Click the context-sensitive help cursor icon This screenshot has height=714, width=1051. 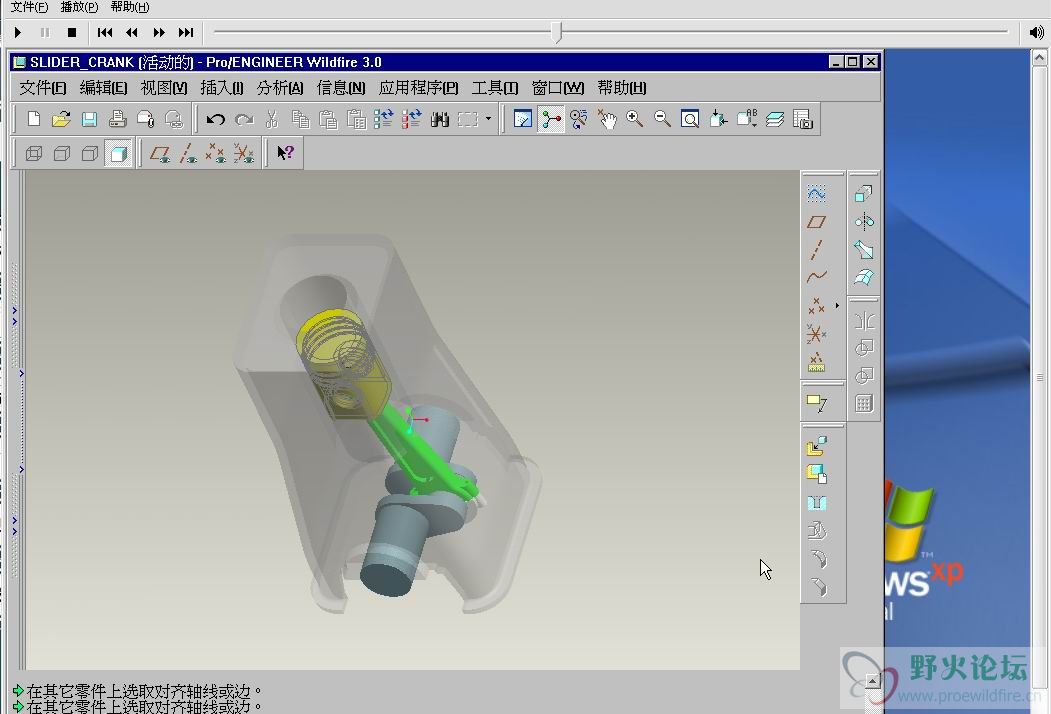click(286, 153)
